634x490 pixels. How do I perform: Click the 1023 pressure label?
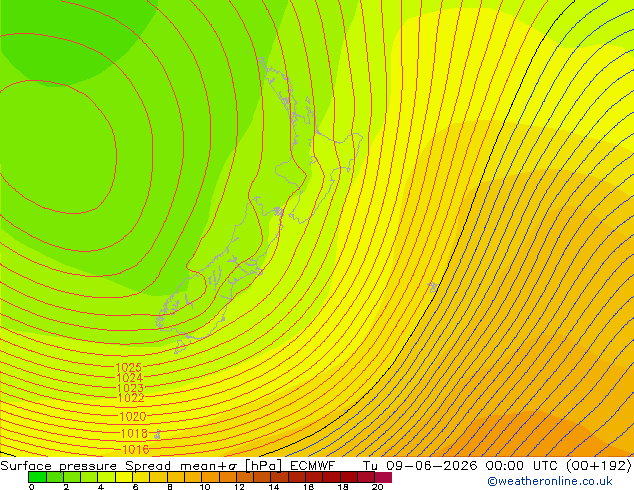[130, 388]
